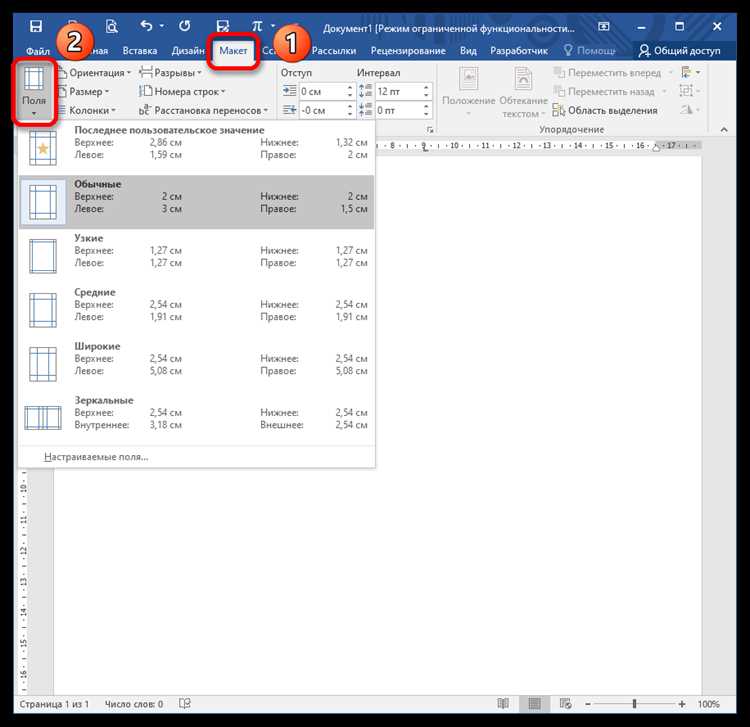The height and width of the screenshot is (727, 750).
Task: Open the Вид tab
Action: [468, 51]
